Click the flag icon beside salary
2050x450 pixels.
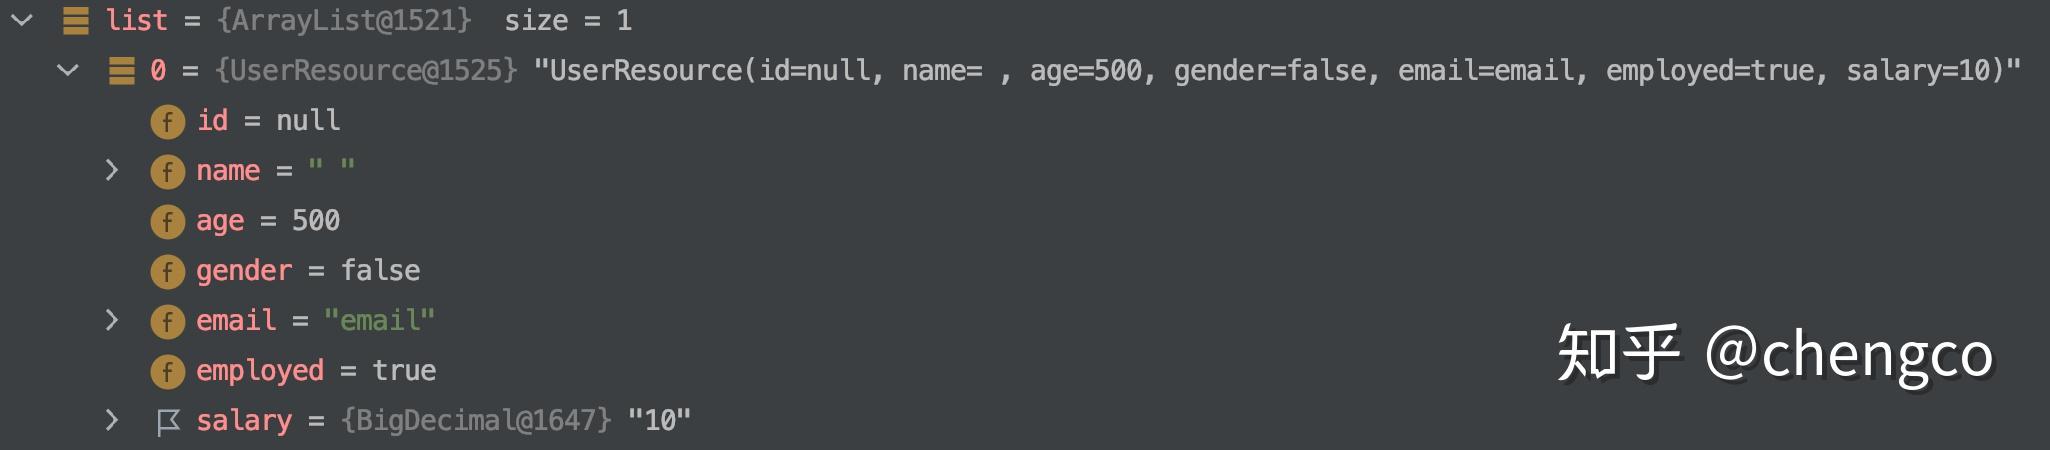[168, 422]
